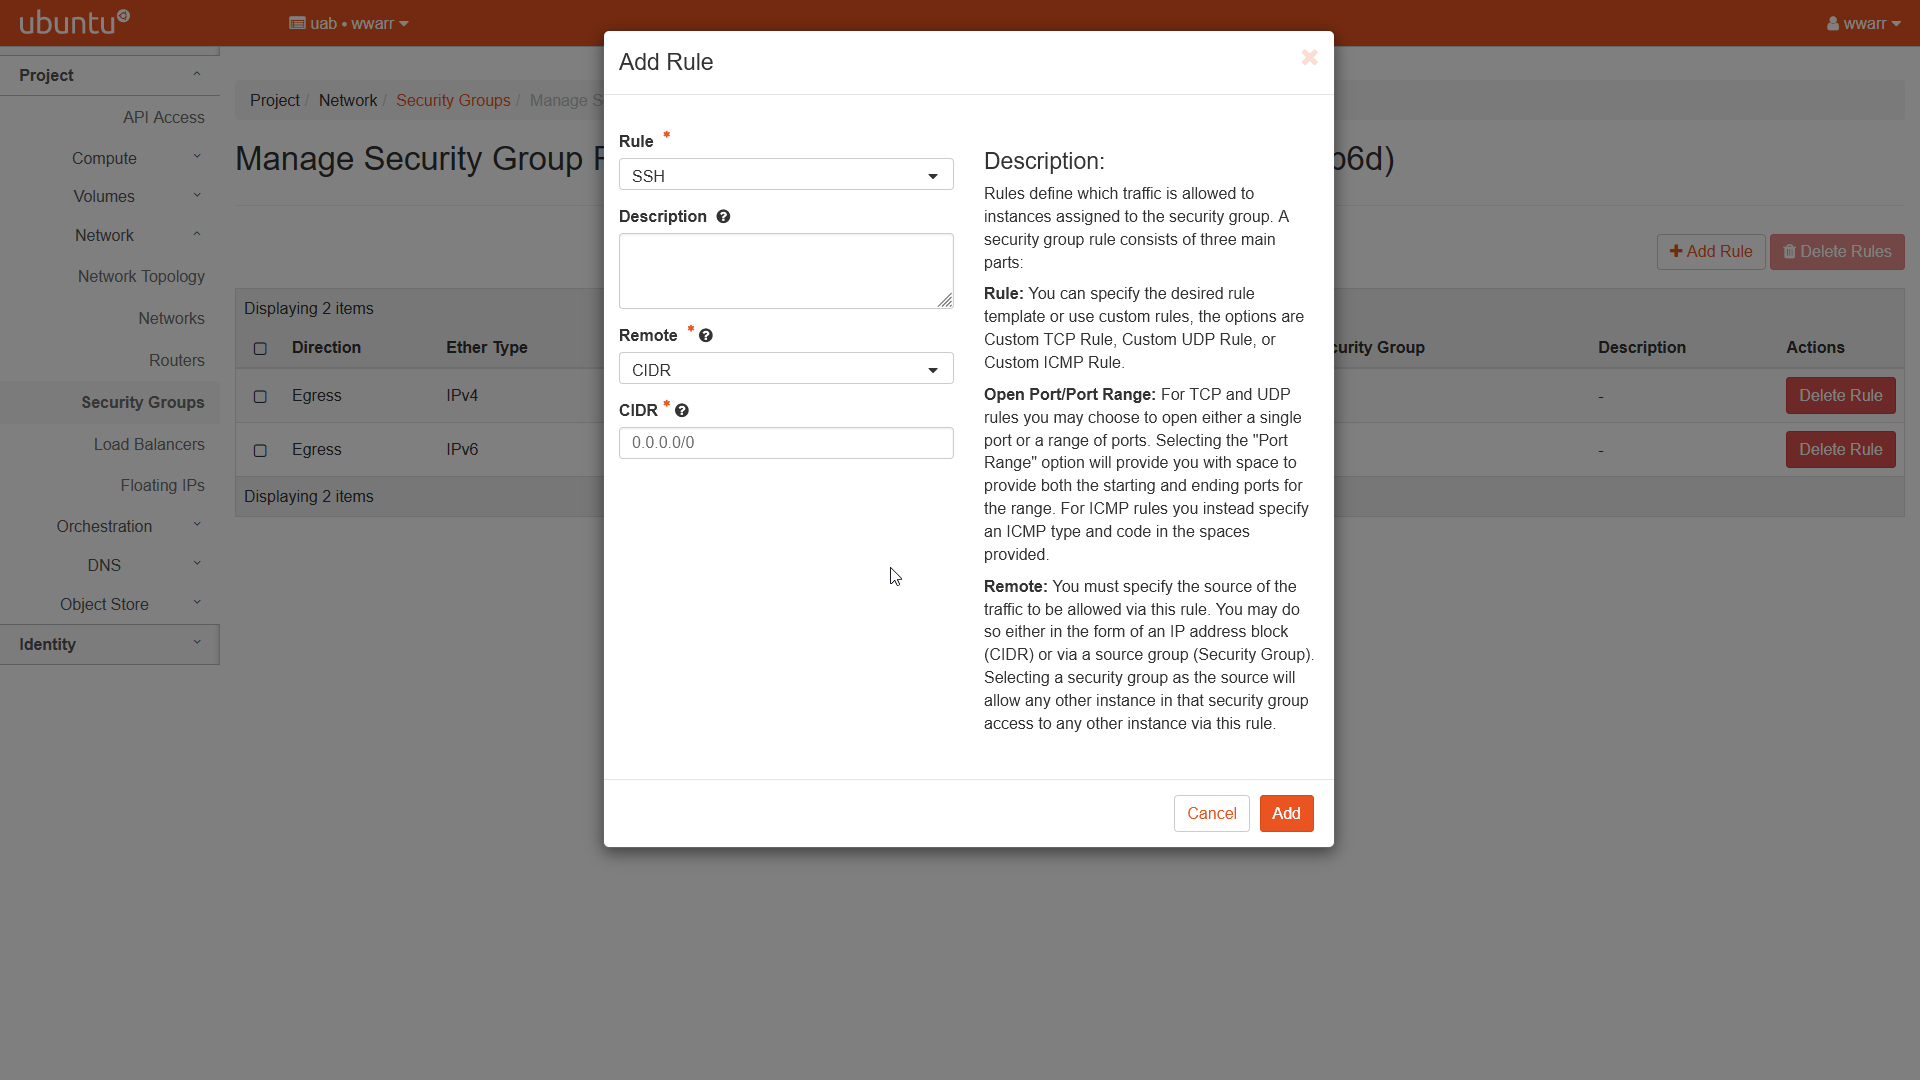The height and width of the screenshot is (1080, 1920).
Task: Click the user icon beside wwarr
Action: coord(1833,24)
